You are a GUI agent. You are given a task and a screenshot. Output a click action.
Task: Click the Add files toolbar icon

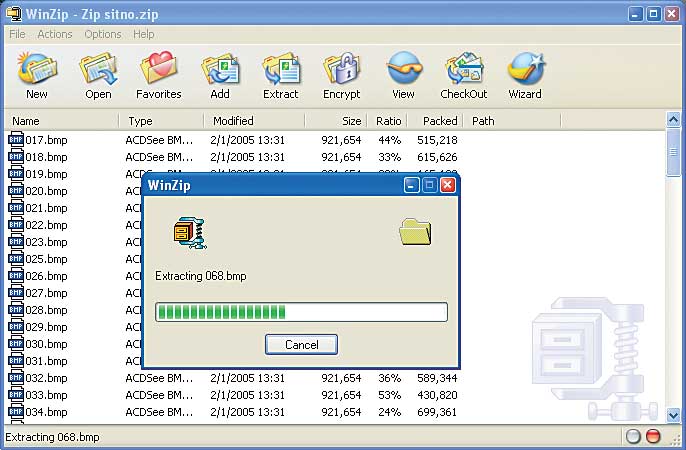pyautogui.click(x=220, y=68)
